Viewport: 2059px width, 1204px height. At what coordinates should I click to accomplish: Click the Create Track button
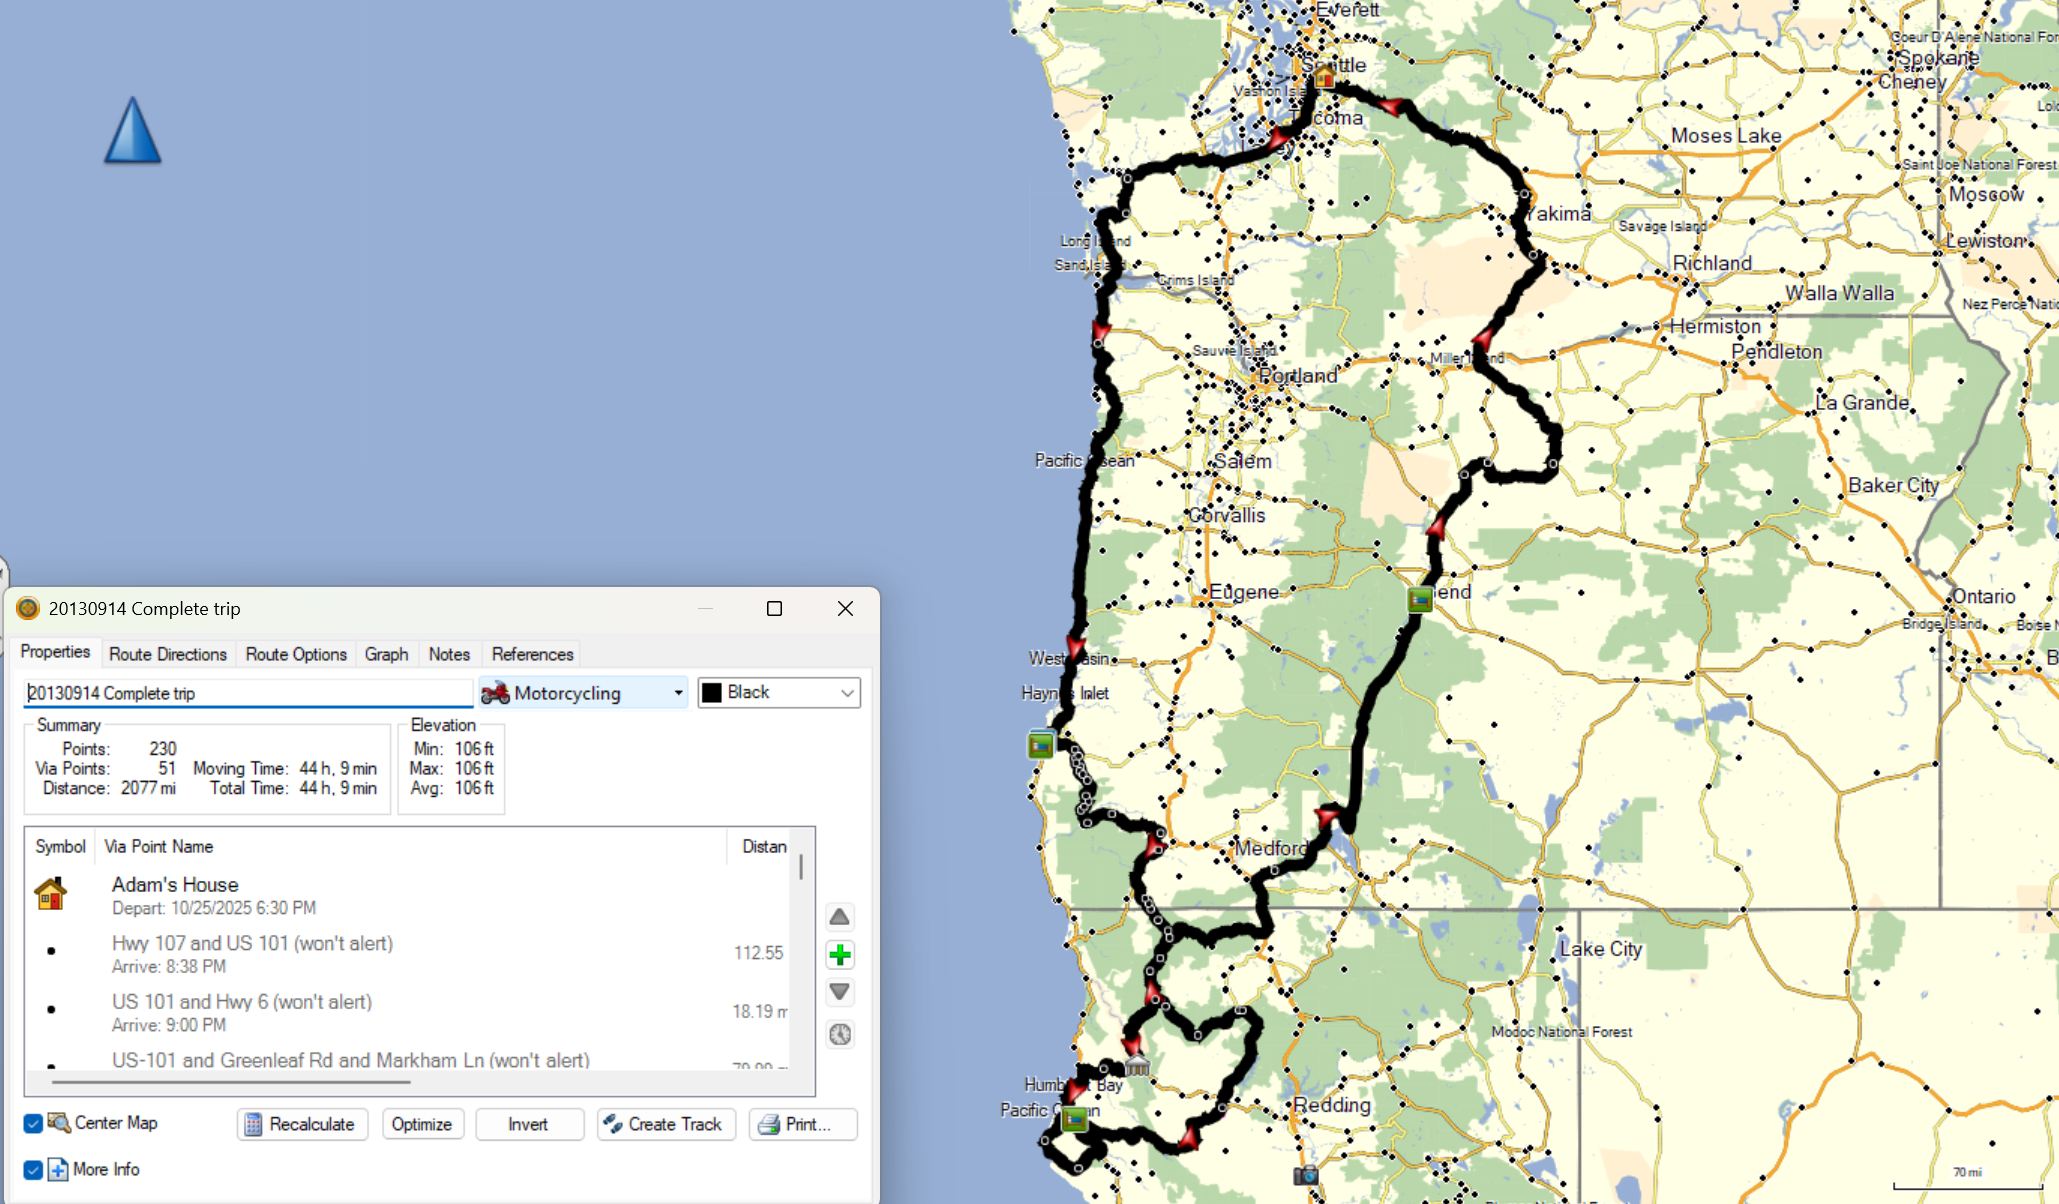click(666, 1124)
